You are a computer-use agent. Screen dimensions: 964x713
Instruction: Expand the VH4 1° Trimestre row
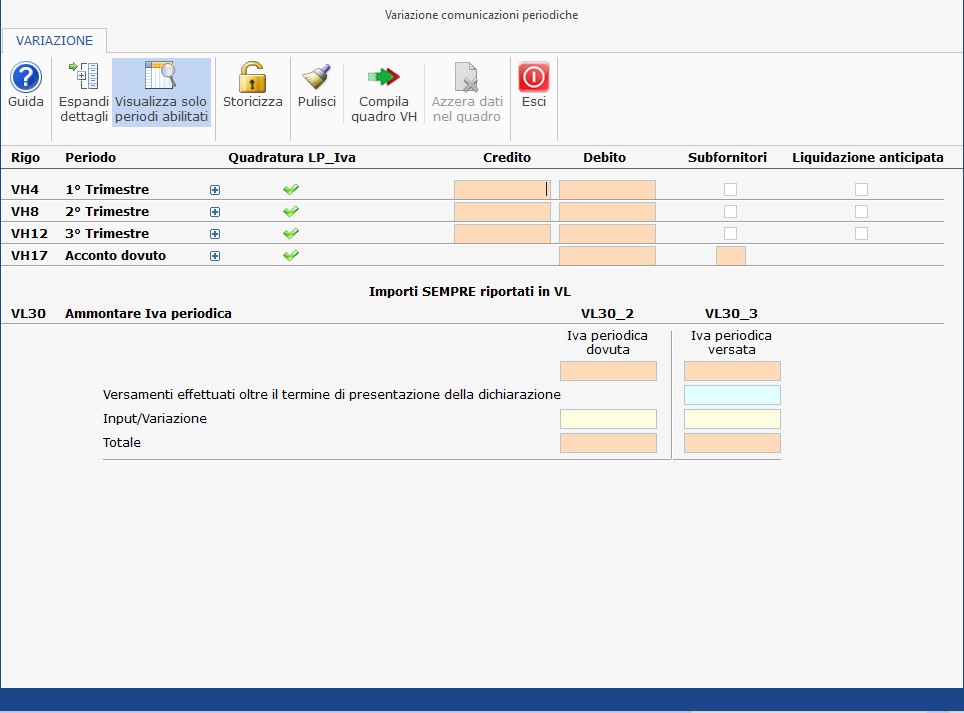[x=215, y=190]
